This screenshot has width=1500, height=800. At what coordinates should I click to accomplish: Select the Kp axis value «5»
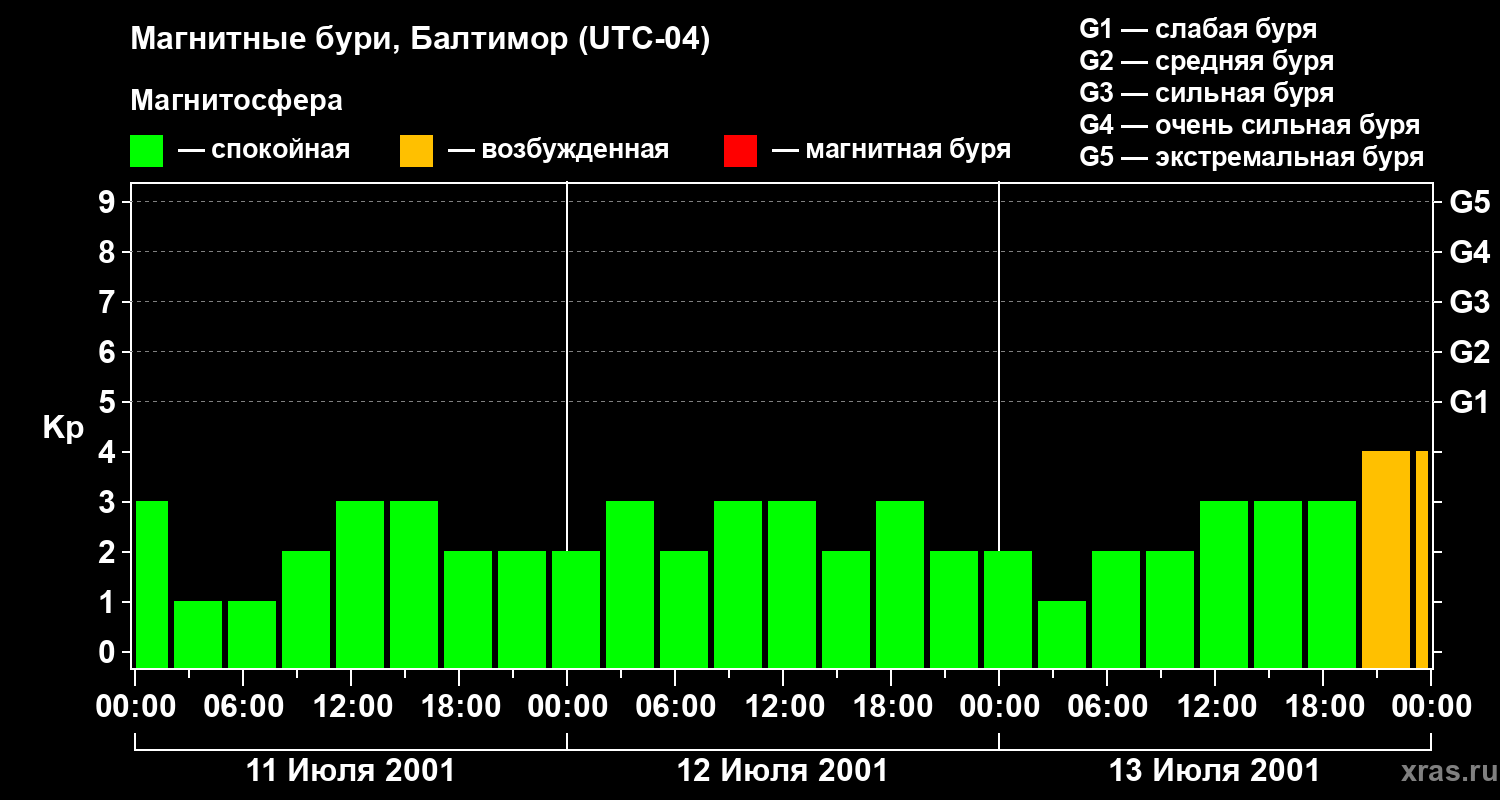[x=109, y=402]
